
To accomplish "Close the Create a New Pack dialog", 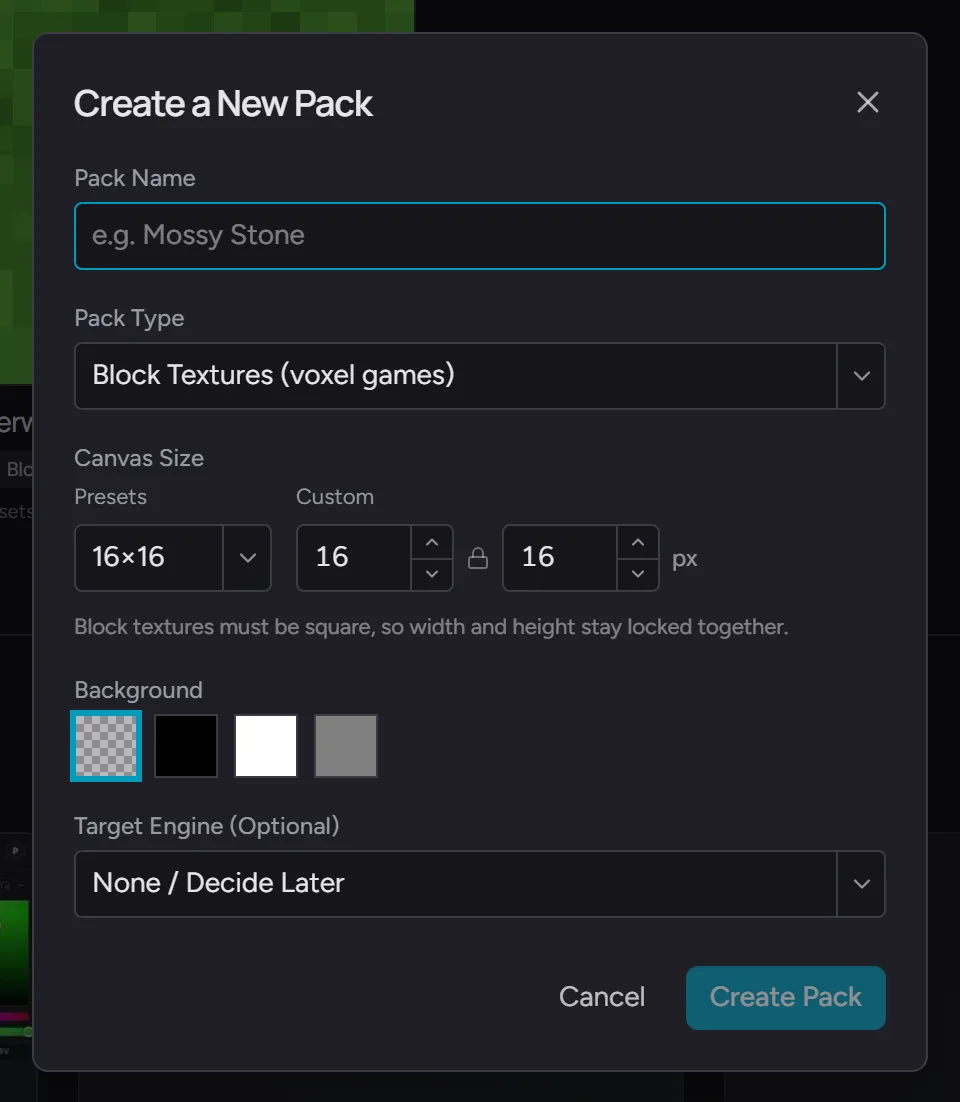I will click(867, 103).
